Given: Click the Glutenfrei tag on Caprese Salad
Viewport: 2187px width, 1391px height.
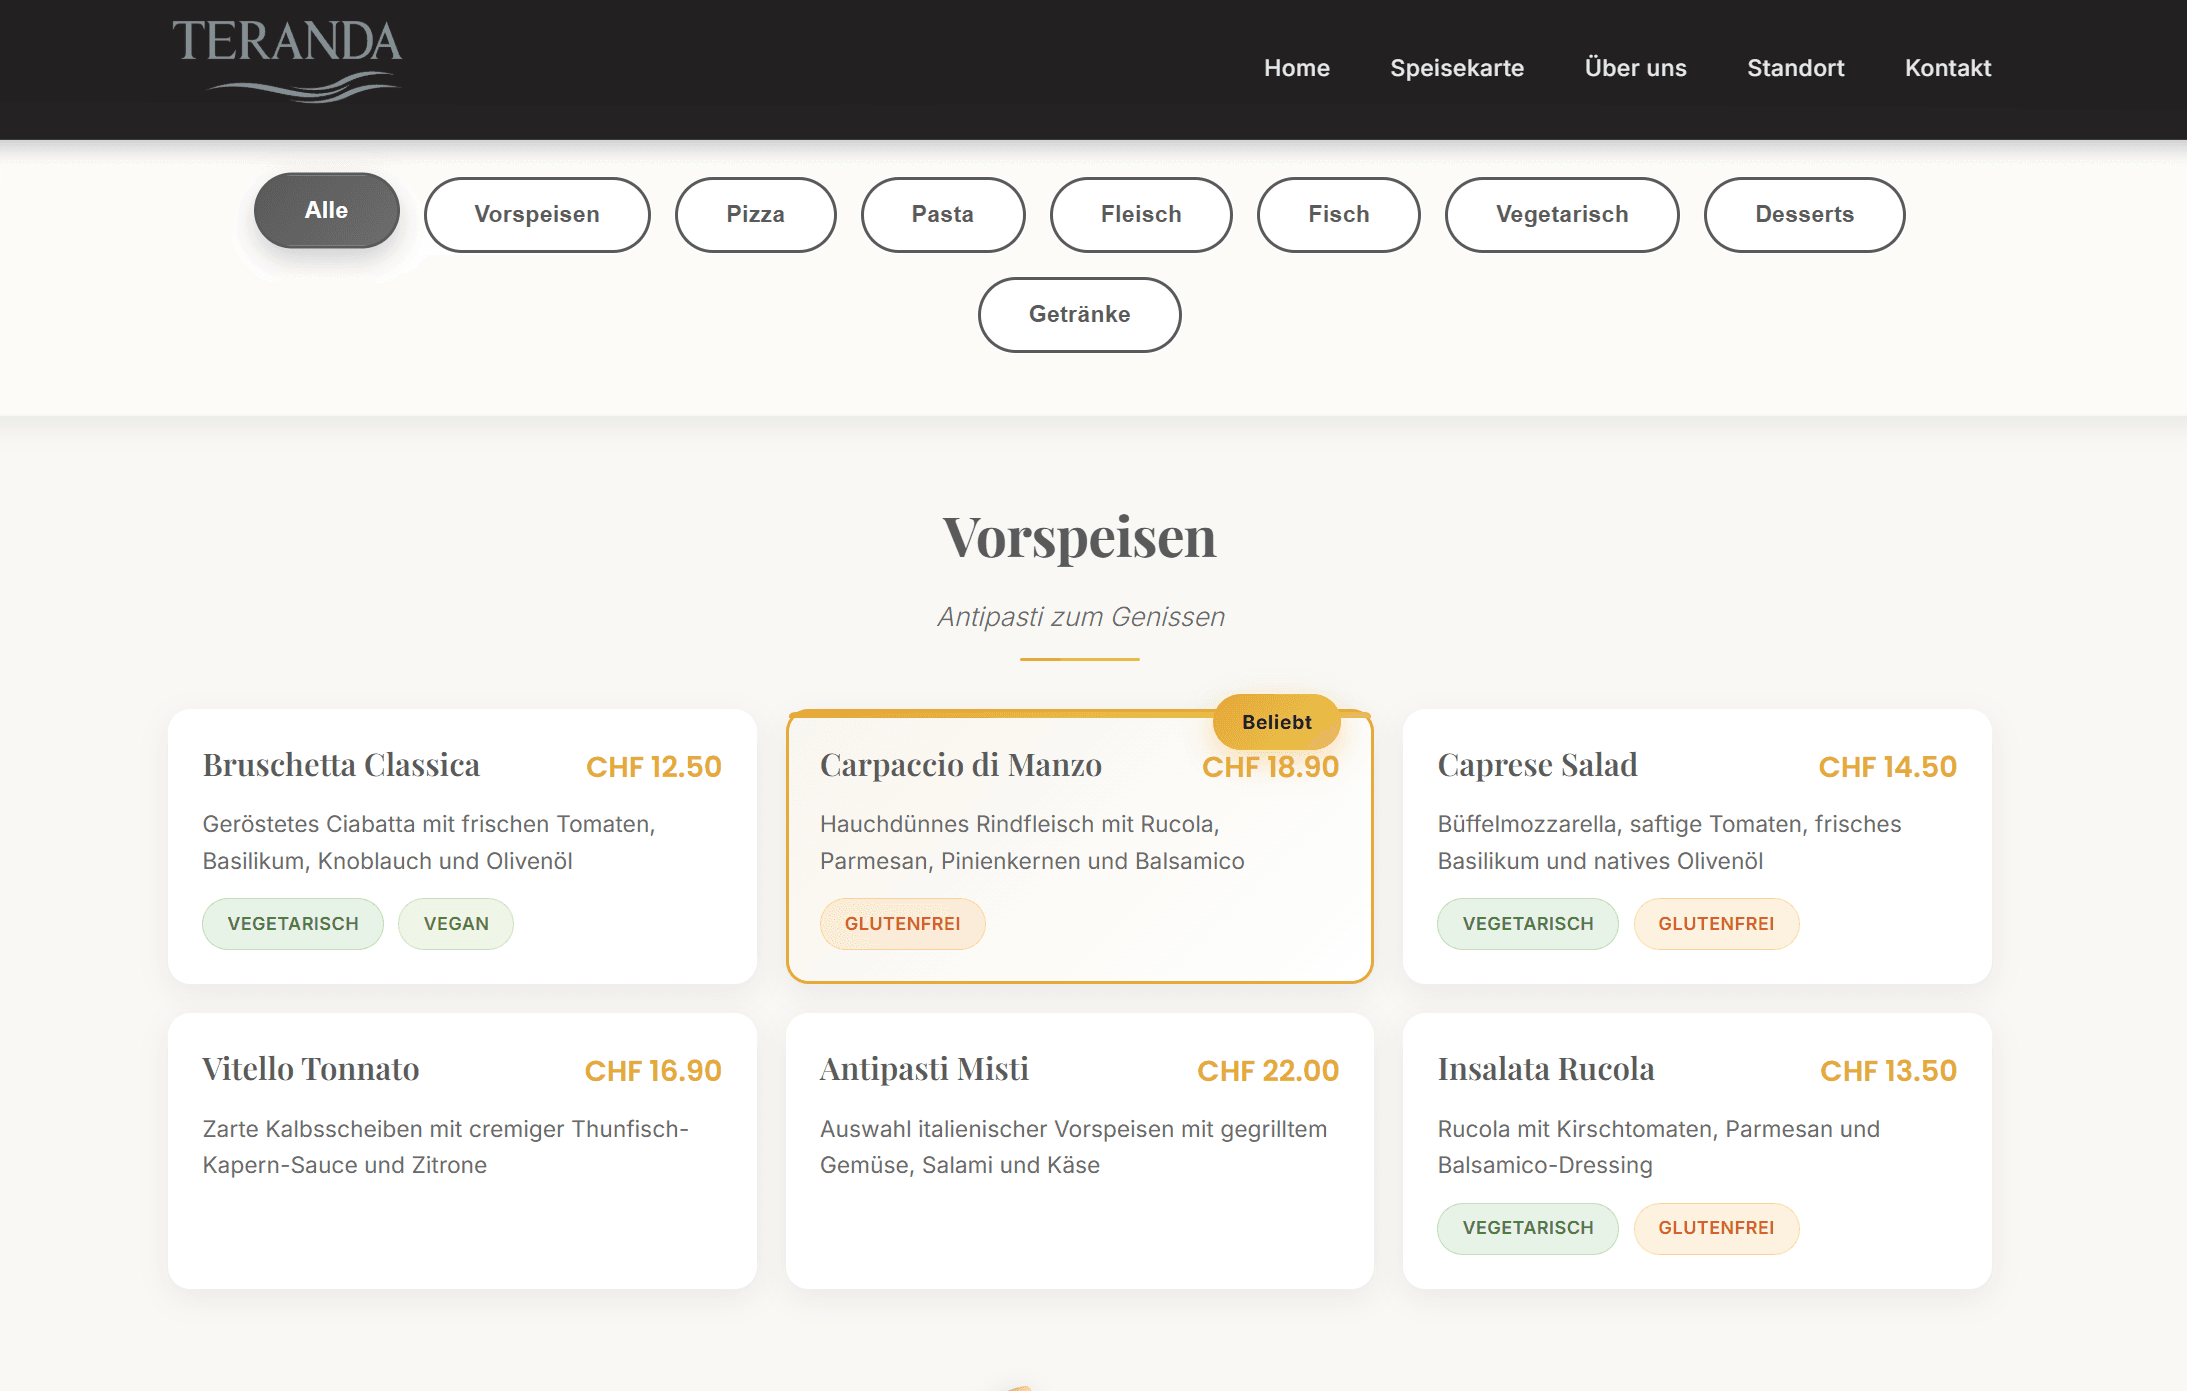Looking at the screenshot, I should [1716, 923].
